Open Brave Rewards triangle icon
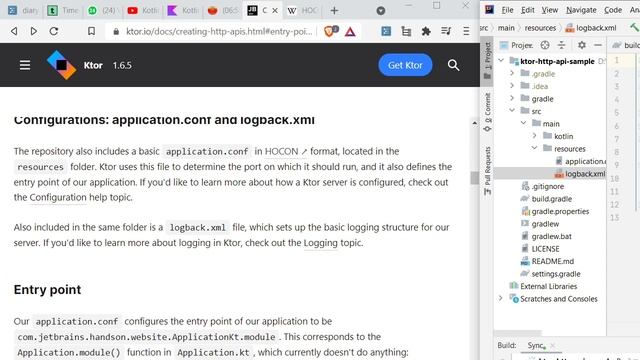This screenshot has height=360, width=640. pos(350,31)
